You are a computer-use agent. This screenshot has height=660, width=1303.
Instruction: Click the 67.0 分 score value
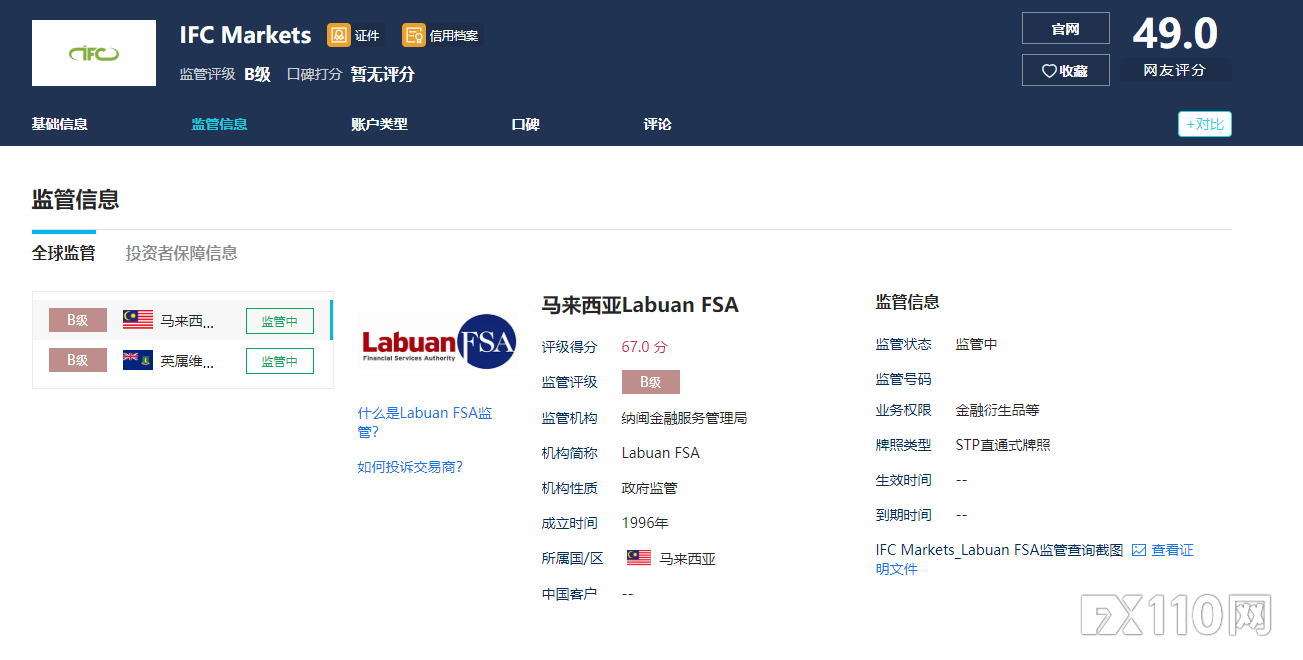coord(644,347)
